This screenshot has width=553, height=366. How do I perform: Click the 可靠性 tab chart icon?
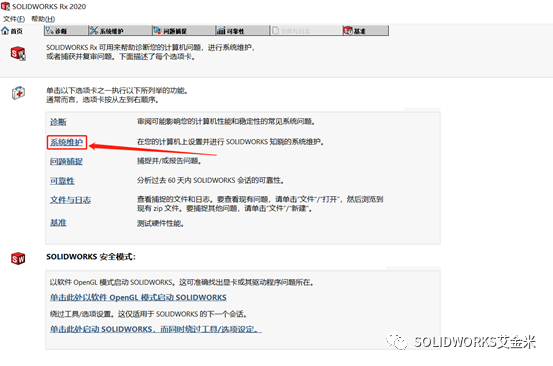point(221,31)
